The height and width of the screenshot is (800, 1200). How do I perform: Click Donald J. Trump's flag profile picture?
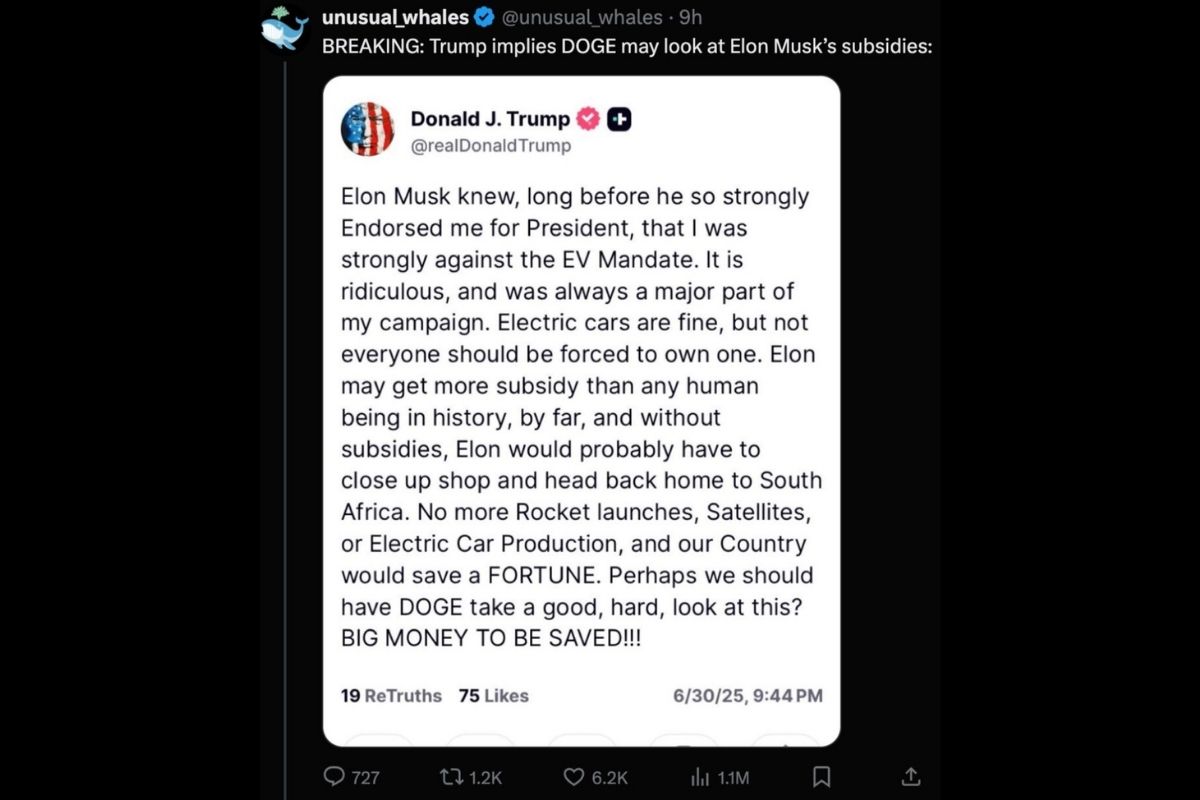click(367, 129)
